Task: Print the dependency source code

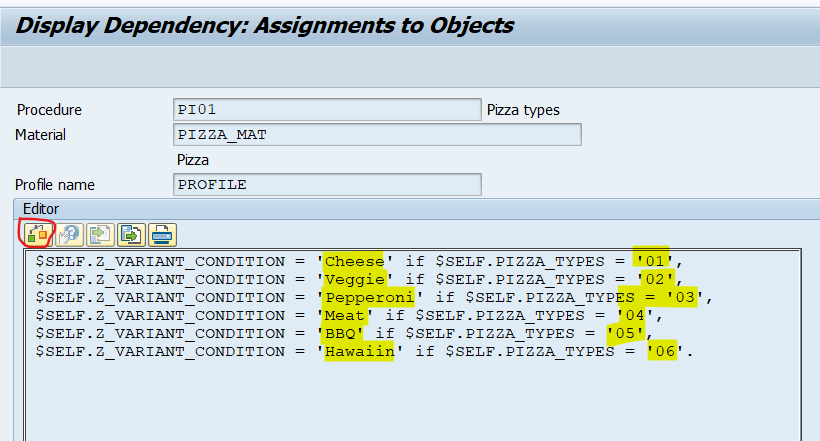Action: click(162, 234)
